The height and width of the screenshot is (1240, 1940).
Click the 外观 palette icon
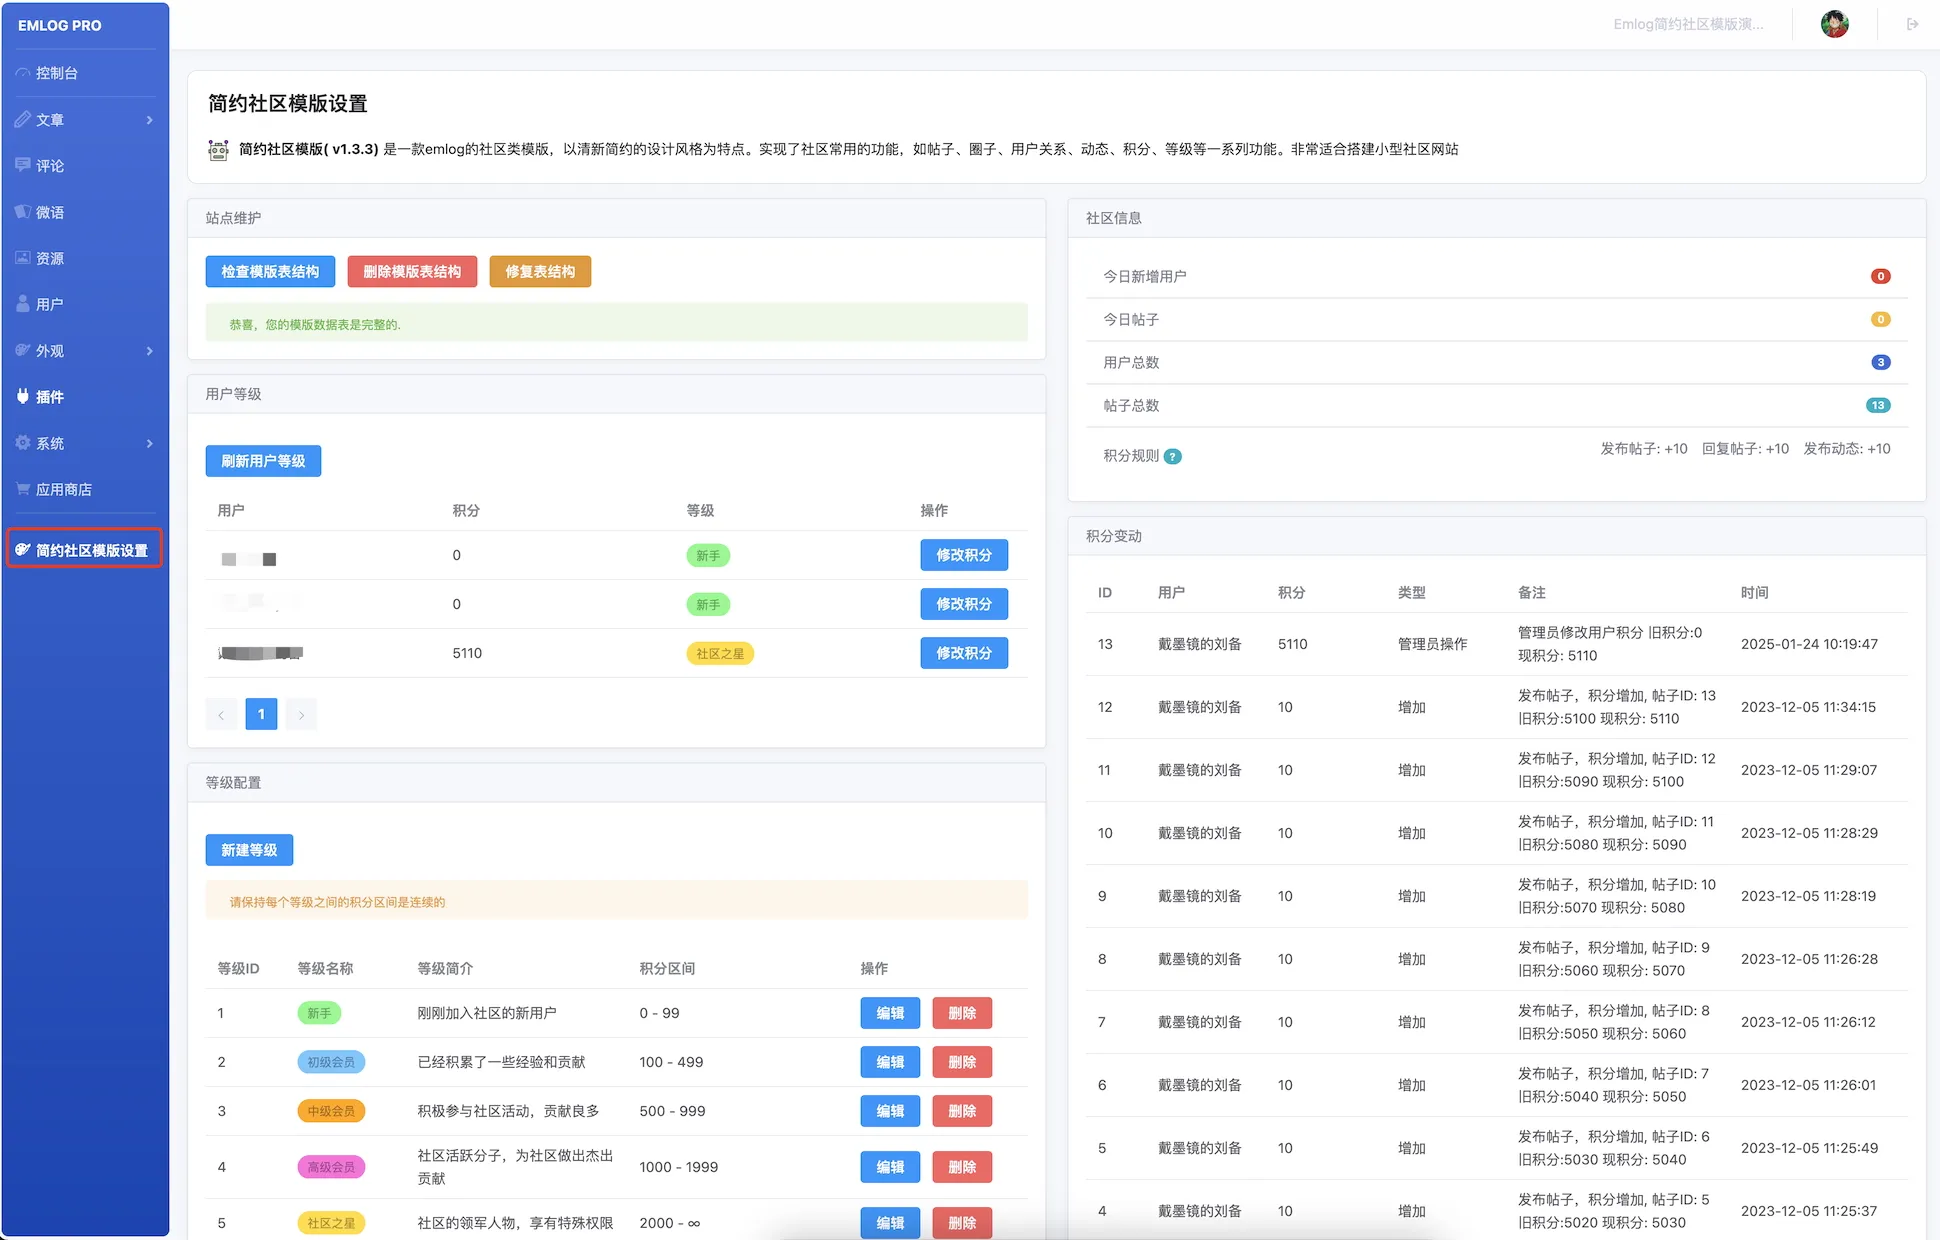click(22, 350)
